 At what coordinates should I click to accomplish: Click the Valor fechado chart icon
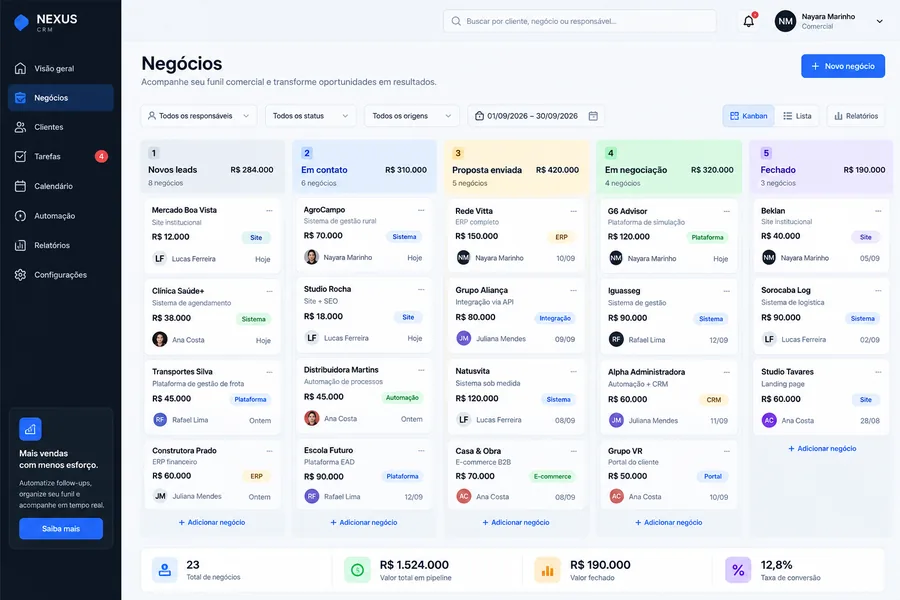click(x=548, y=570)
